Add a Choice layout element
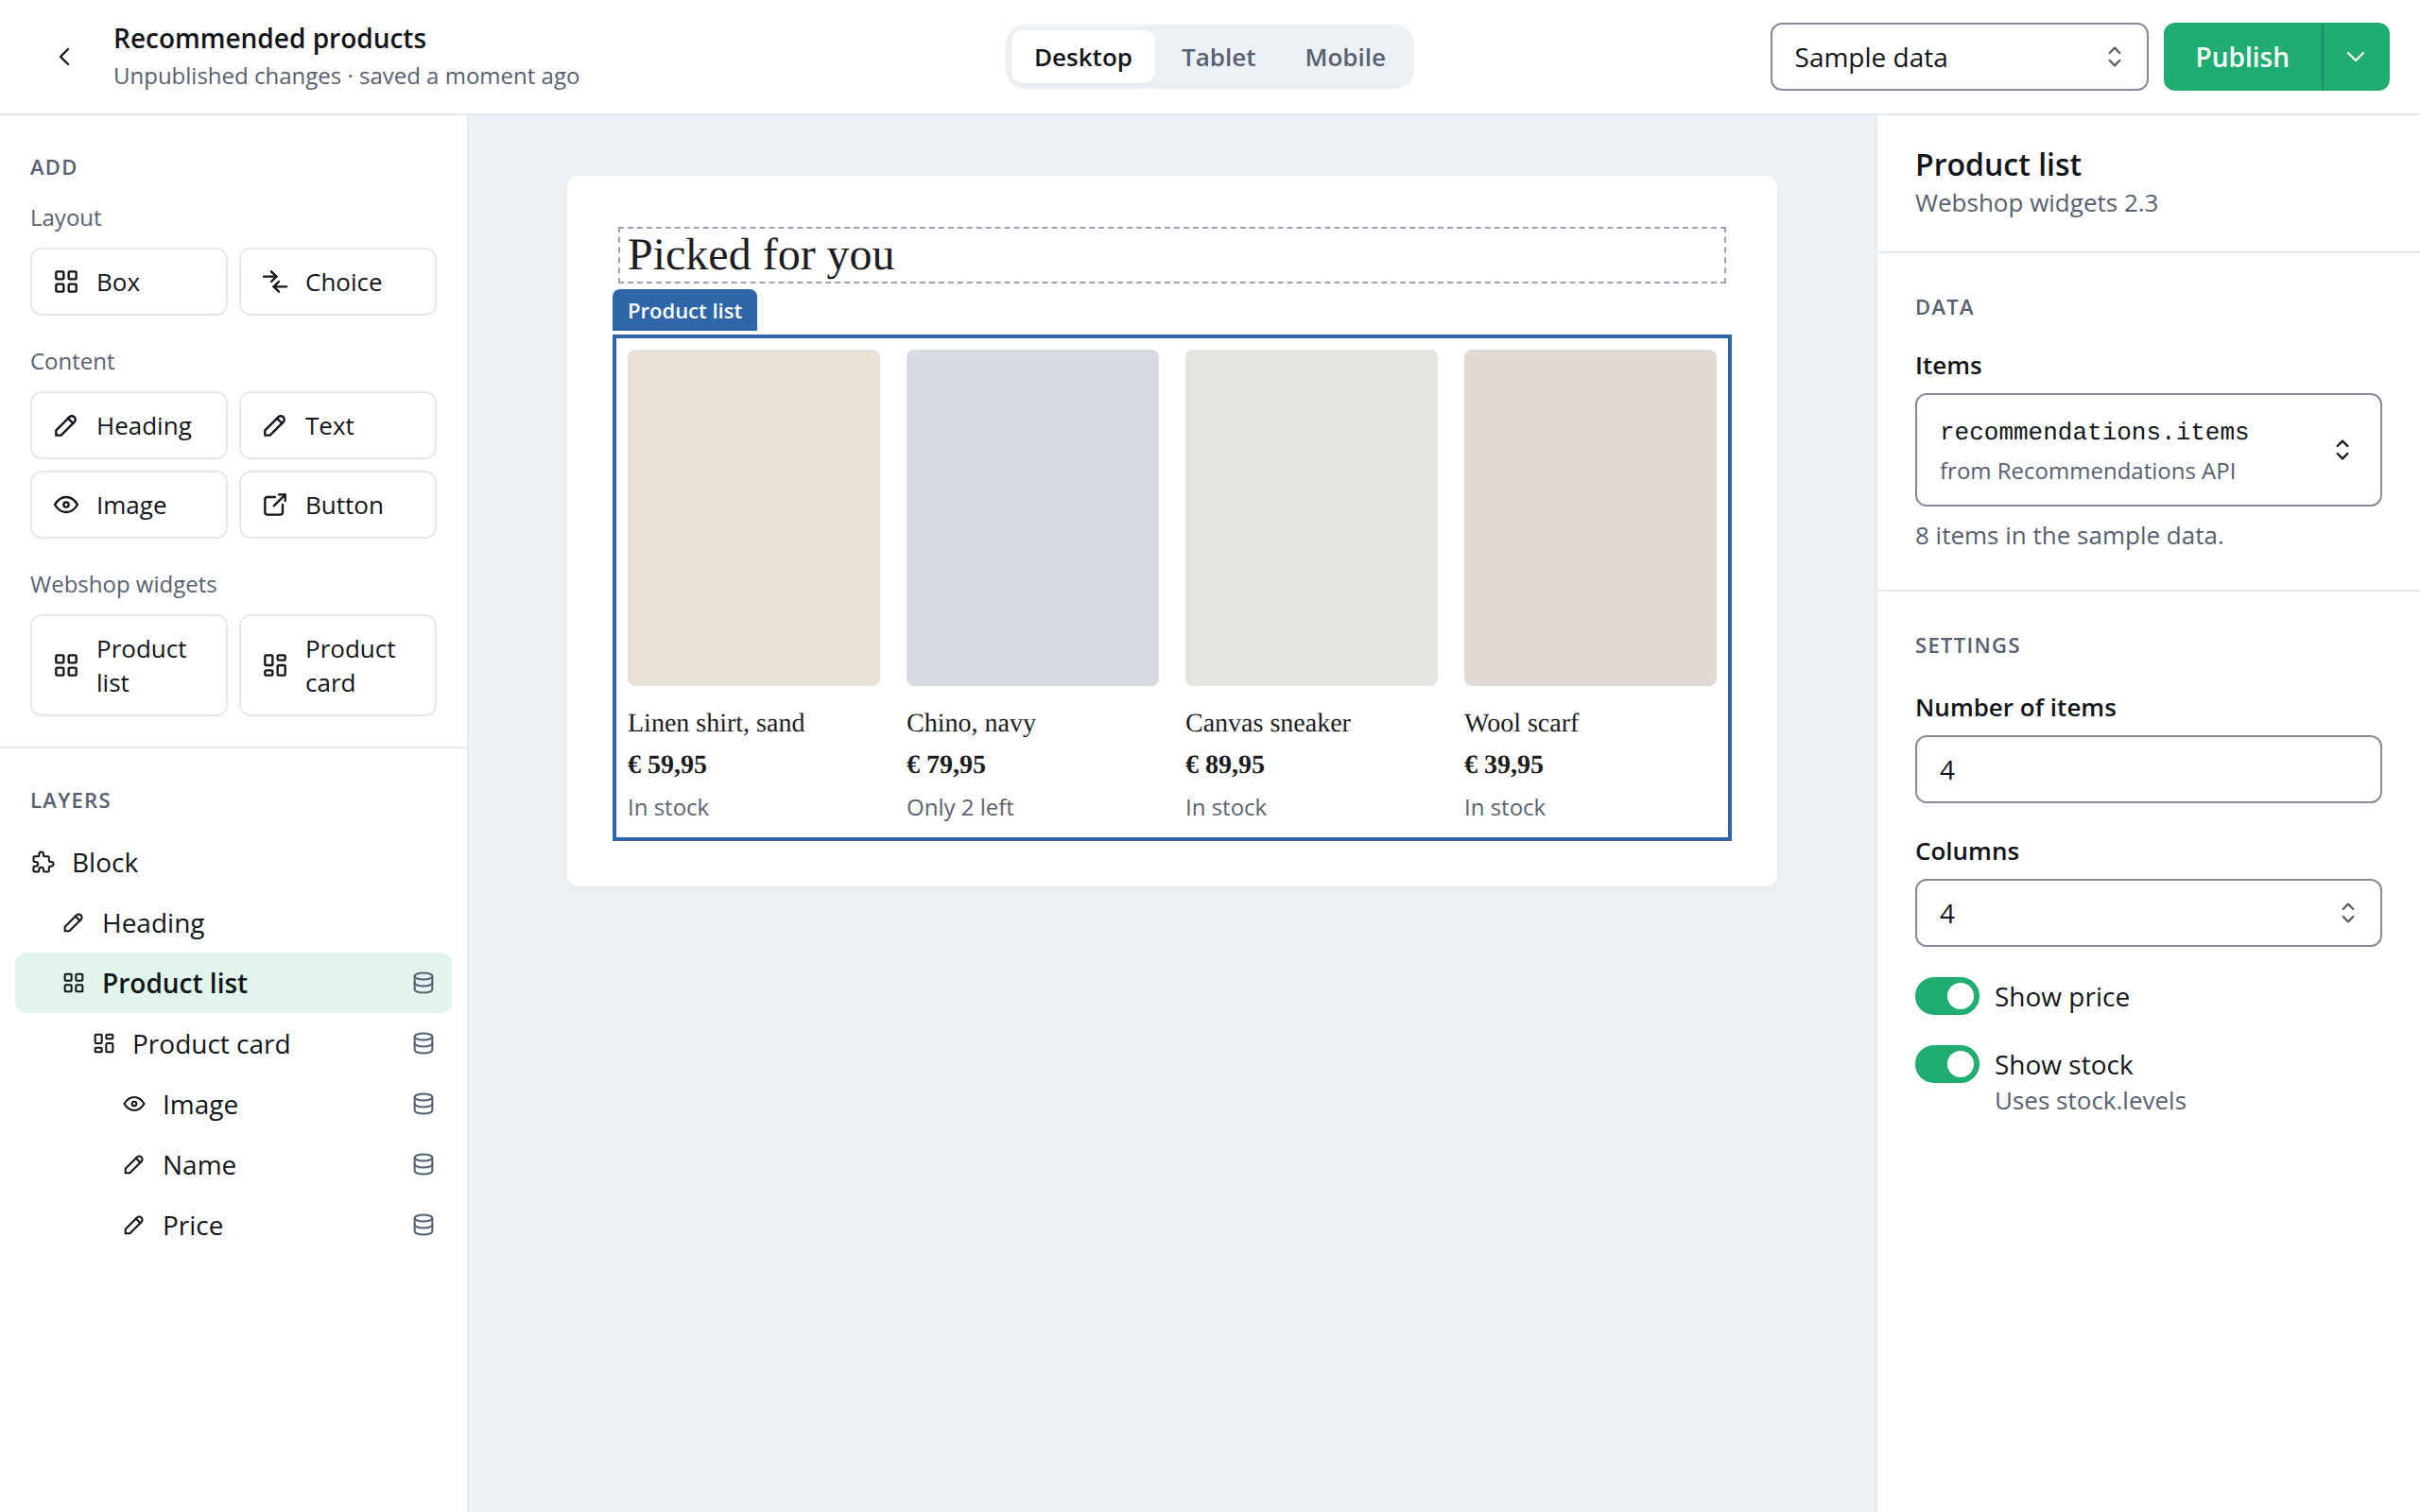2420x1512 pixels. point(338,282)
